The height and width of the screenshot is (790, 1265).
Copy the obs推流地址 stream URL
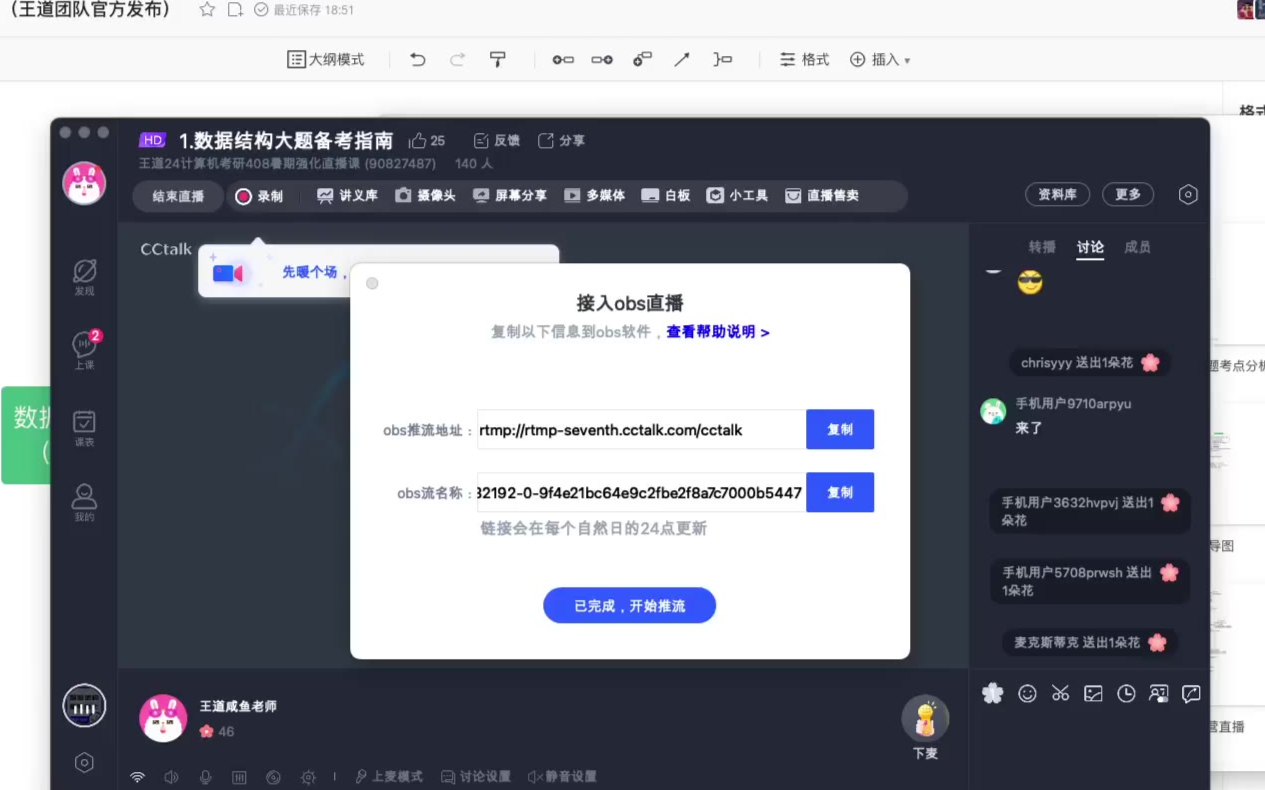pyautogui.click(x=840, y=429)
